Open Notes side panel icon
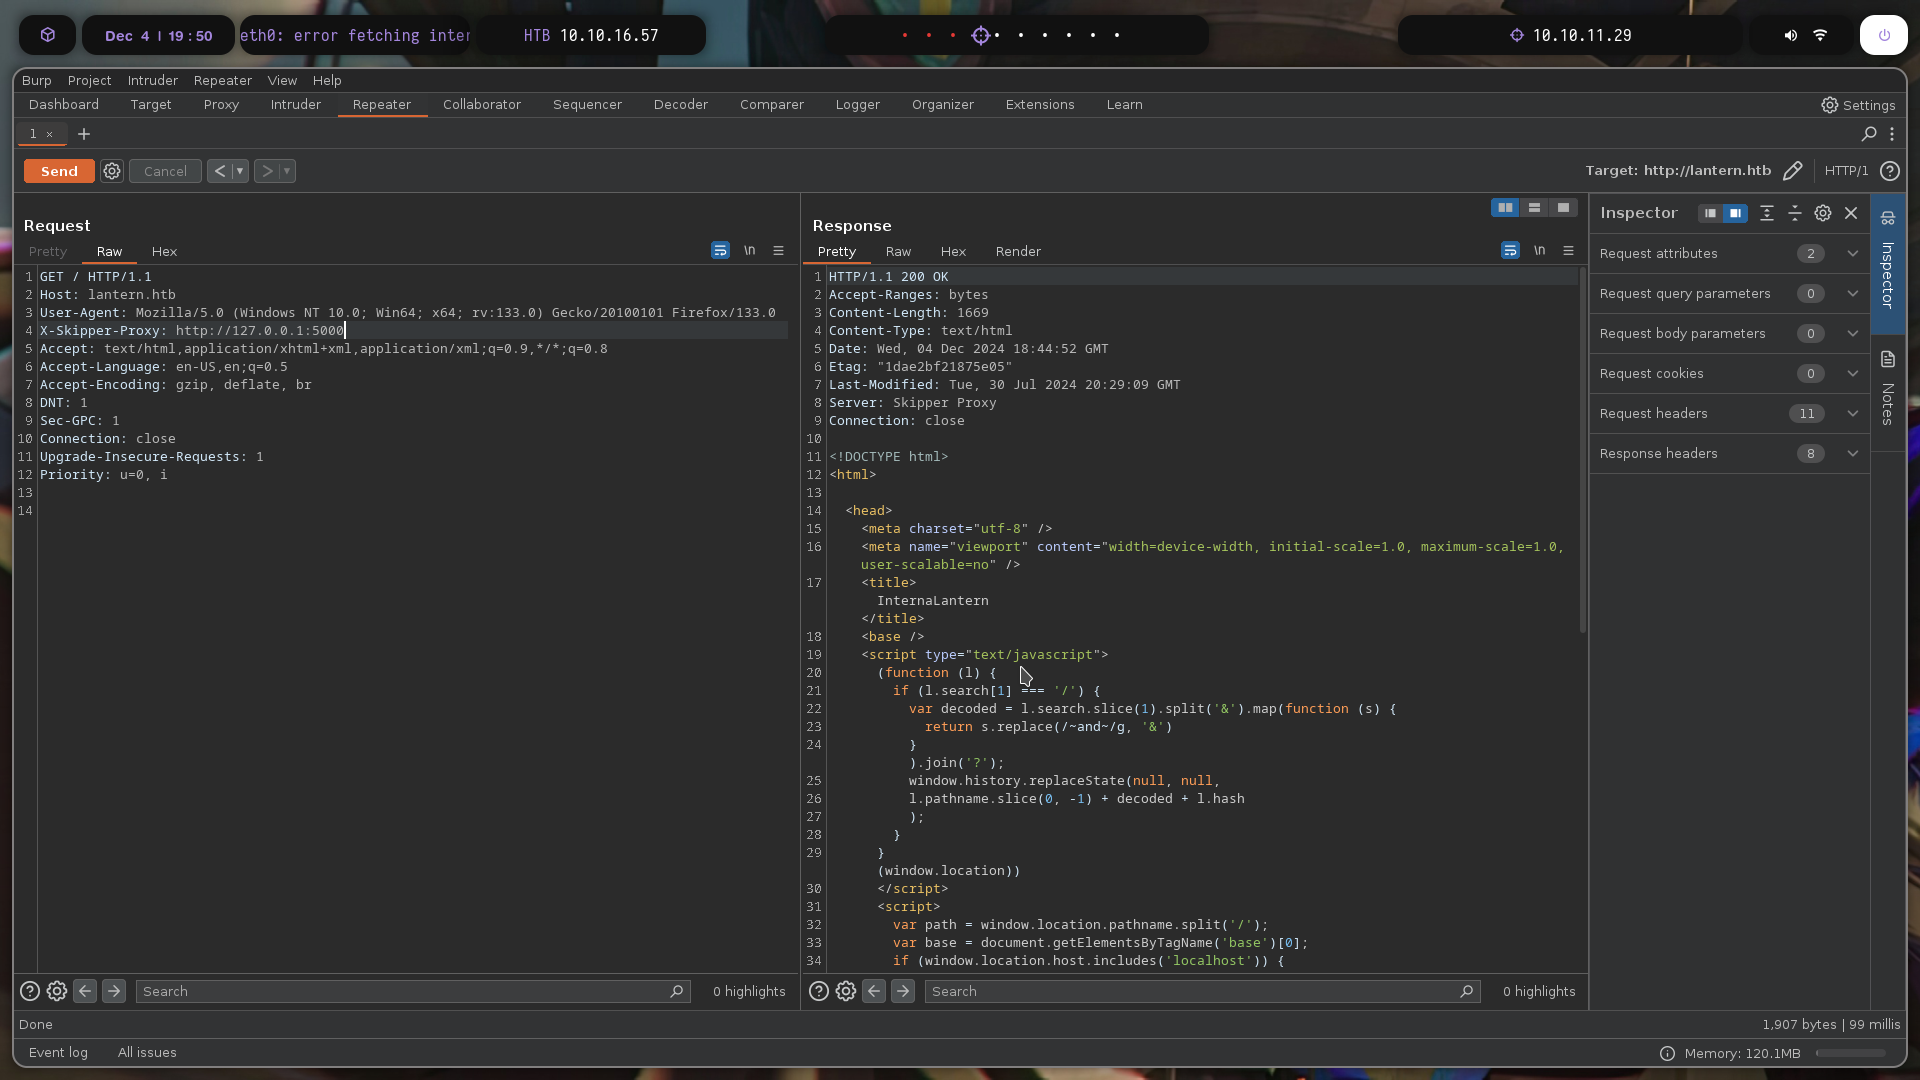This screenshot has width=1920, height=1080. [x=1888, y=391]
